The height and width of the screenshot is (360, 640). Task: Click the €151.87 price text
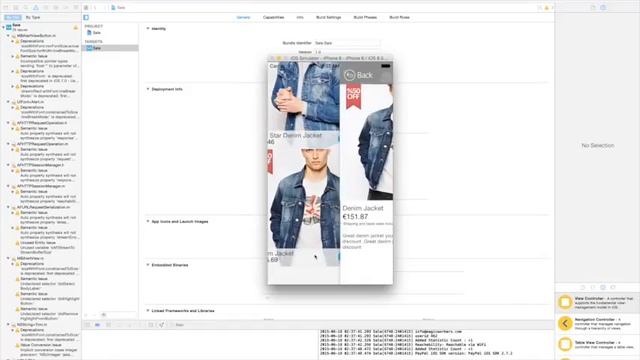coord(356,217)
